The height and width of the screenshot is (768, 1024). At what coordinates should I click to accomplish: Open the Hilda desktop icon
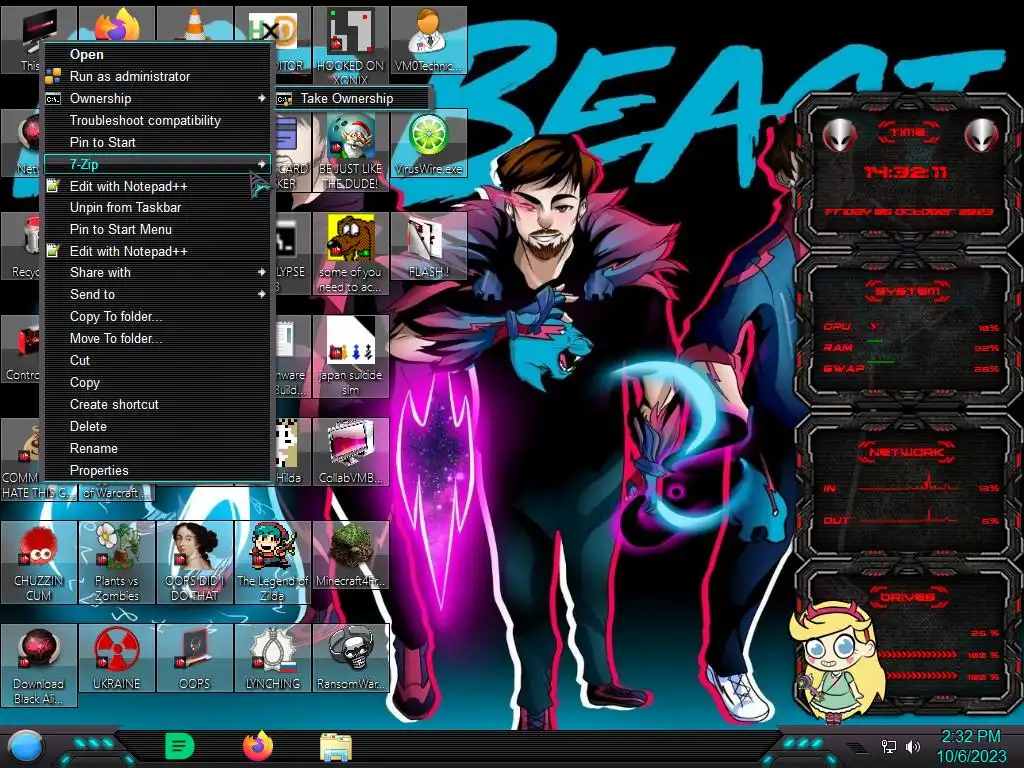click(x=287, y=452)
